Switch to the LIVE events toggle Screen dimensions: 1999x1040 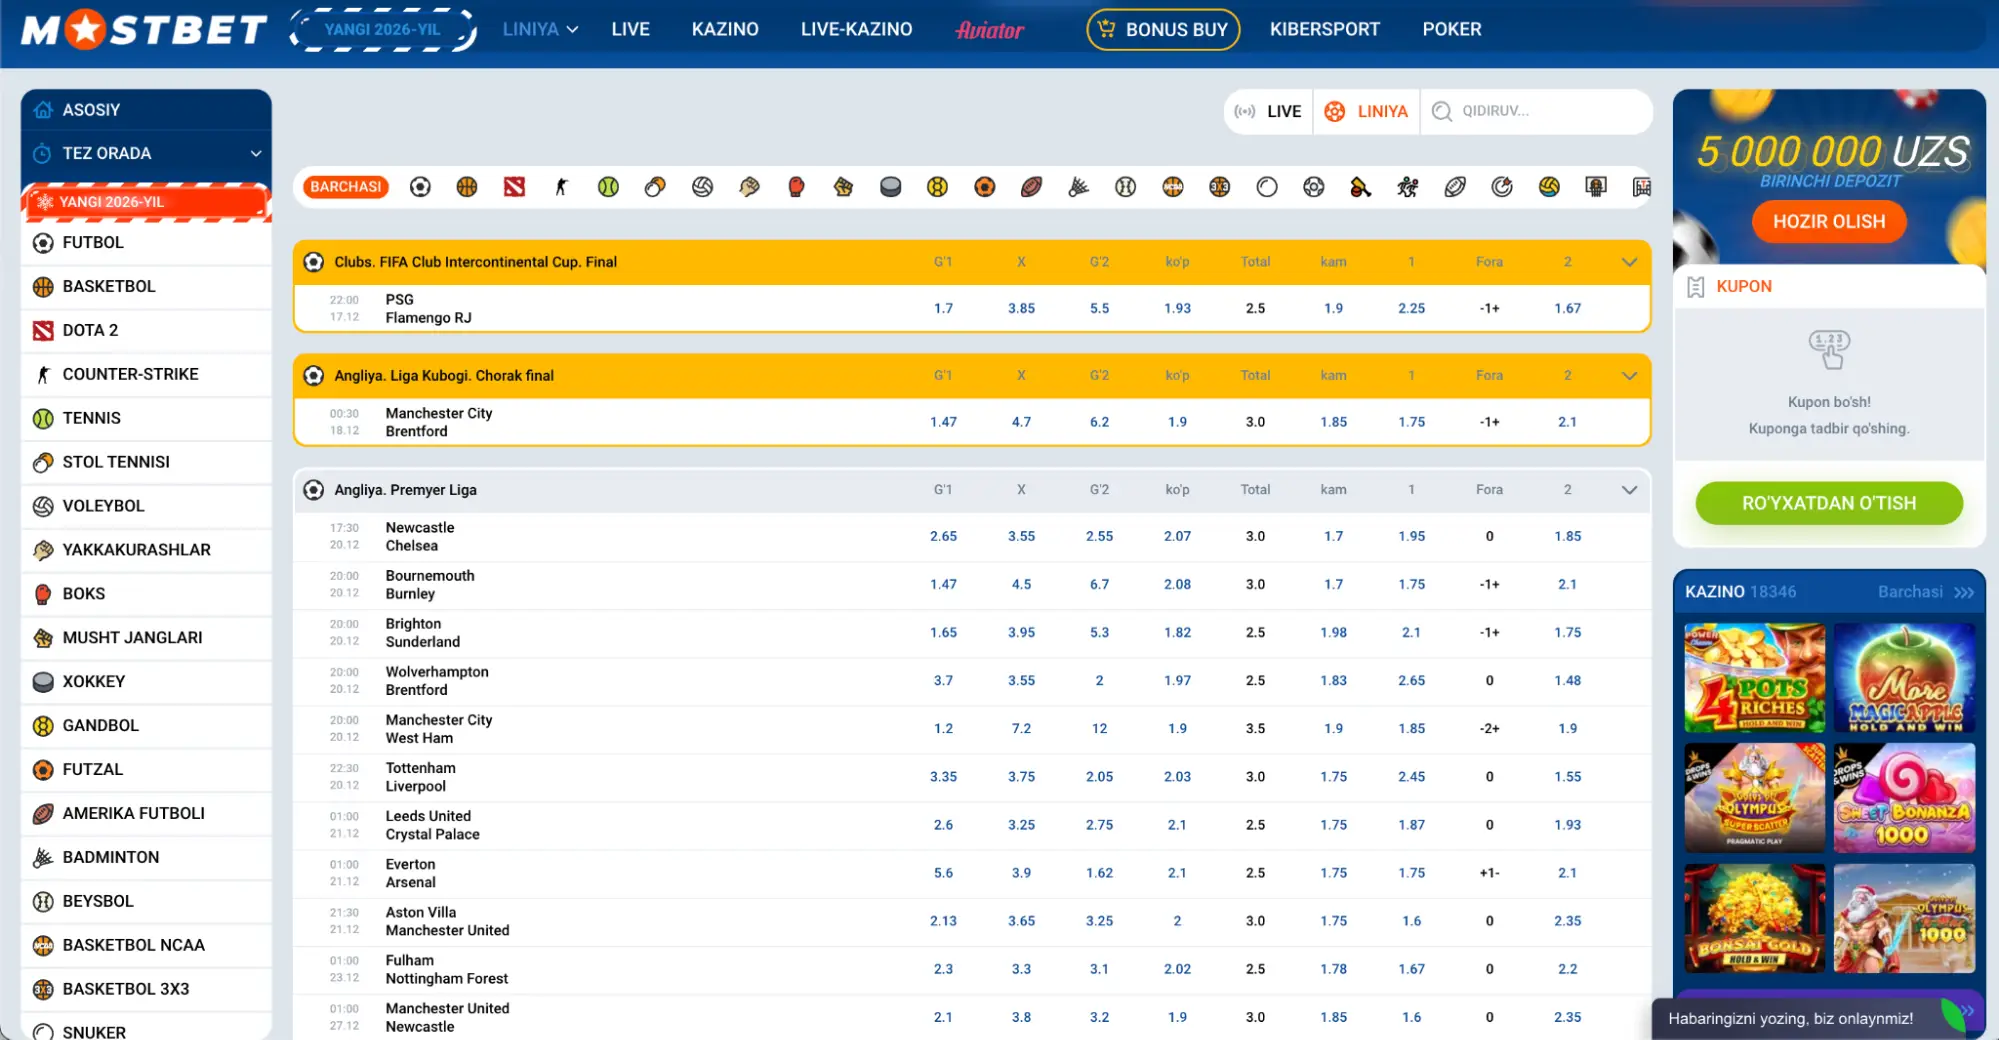point(1268,112)
